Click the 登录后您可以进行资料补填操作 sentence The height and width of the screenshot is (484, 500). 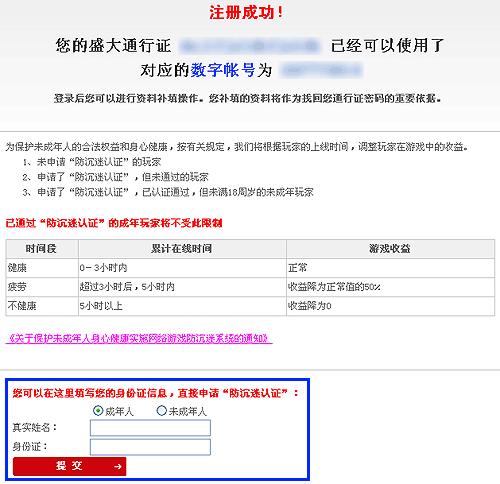tap(247, 99)
